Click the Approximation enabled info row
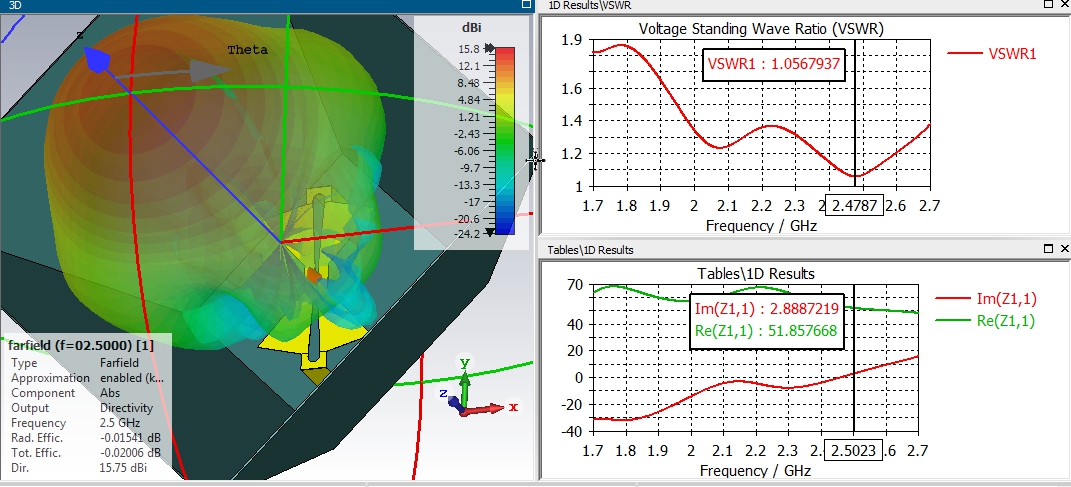This screenshot has width=1071, height=487. (x=87, y=378)
